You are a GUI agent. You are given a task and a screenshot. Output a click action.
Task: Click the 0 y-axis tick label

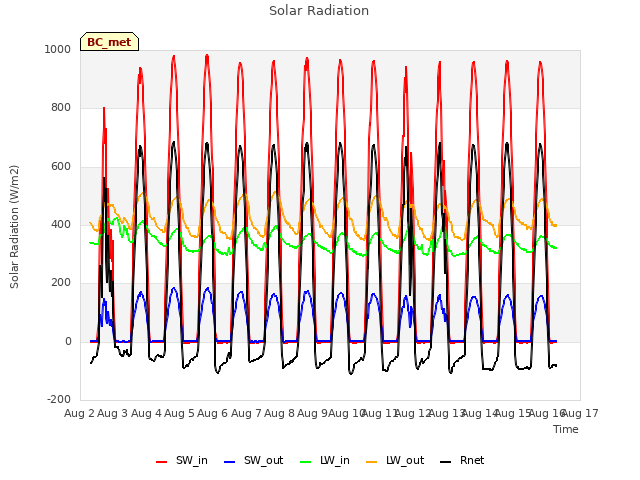pyautogui.click(x=68, y=342)
